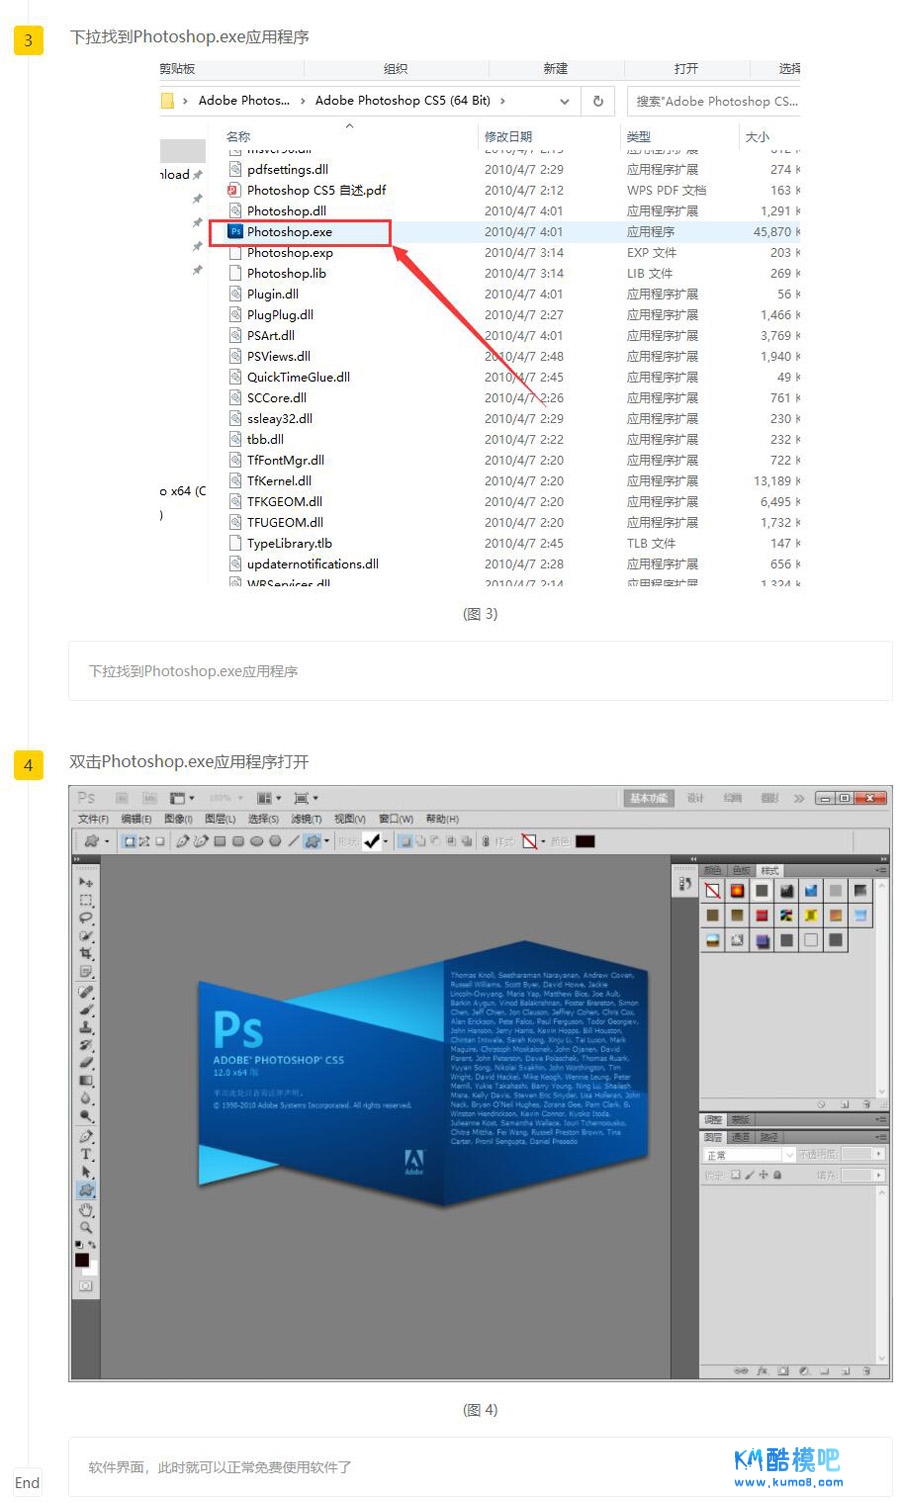Select the Crop tool

click(x=86, y=954)
